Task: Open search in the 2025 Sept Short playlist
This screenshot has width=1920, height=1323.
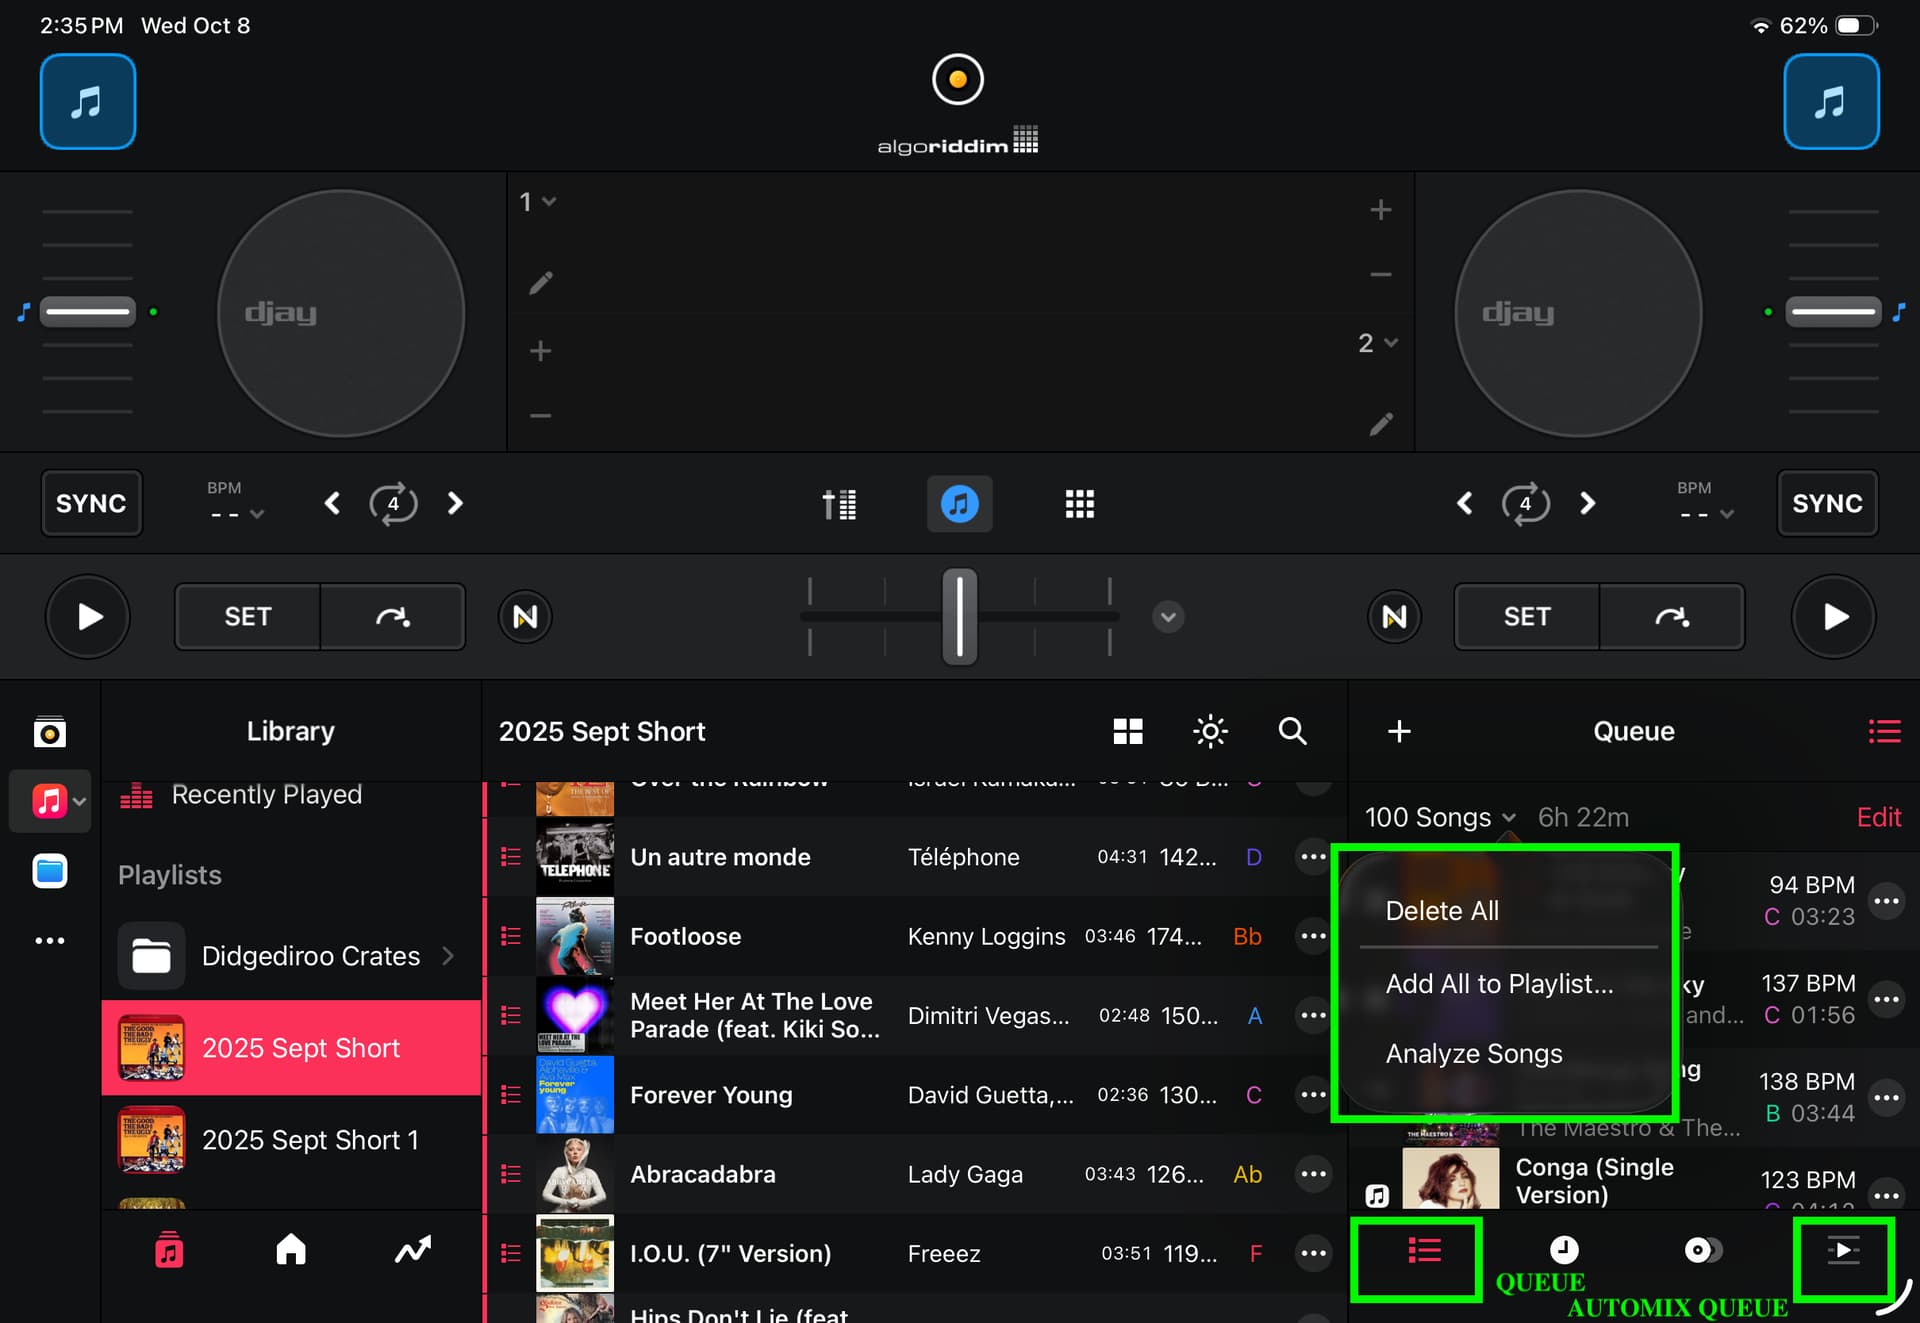Action: (x=1292, y=731)
